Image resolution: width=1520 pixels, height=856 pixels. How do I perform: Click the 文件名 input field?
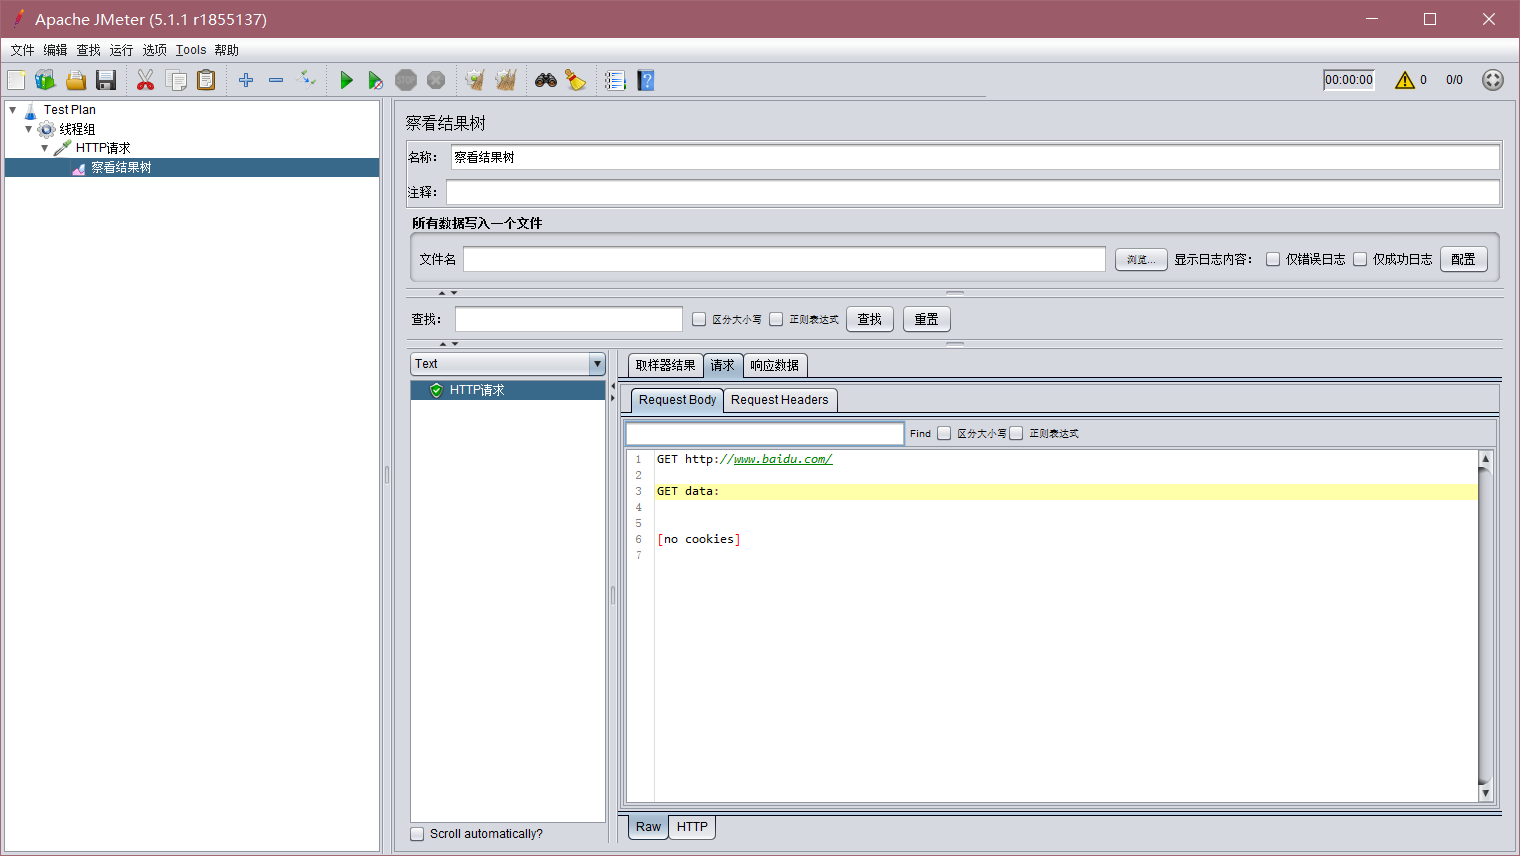(784, 259)
